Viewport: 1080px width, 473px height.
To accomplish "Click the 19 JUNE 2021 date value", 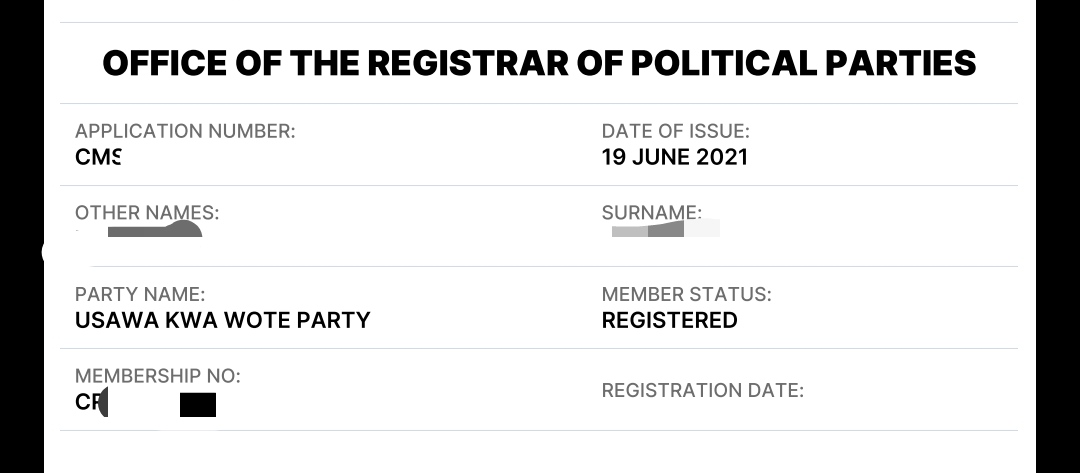I will pos(674,157).
